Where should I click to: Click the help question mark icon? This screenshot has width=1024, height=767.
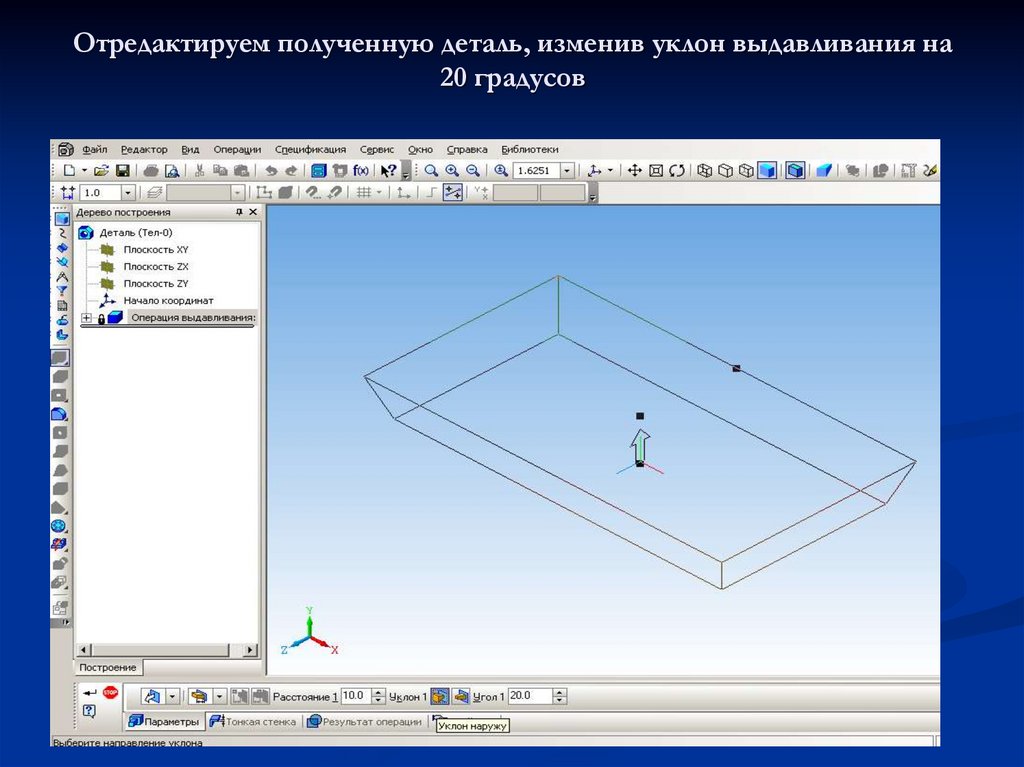[89, 711]
